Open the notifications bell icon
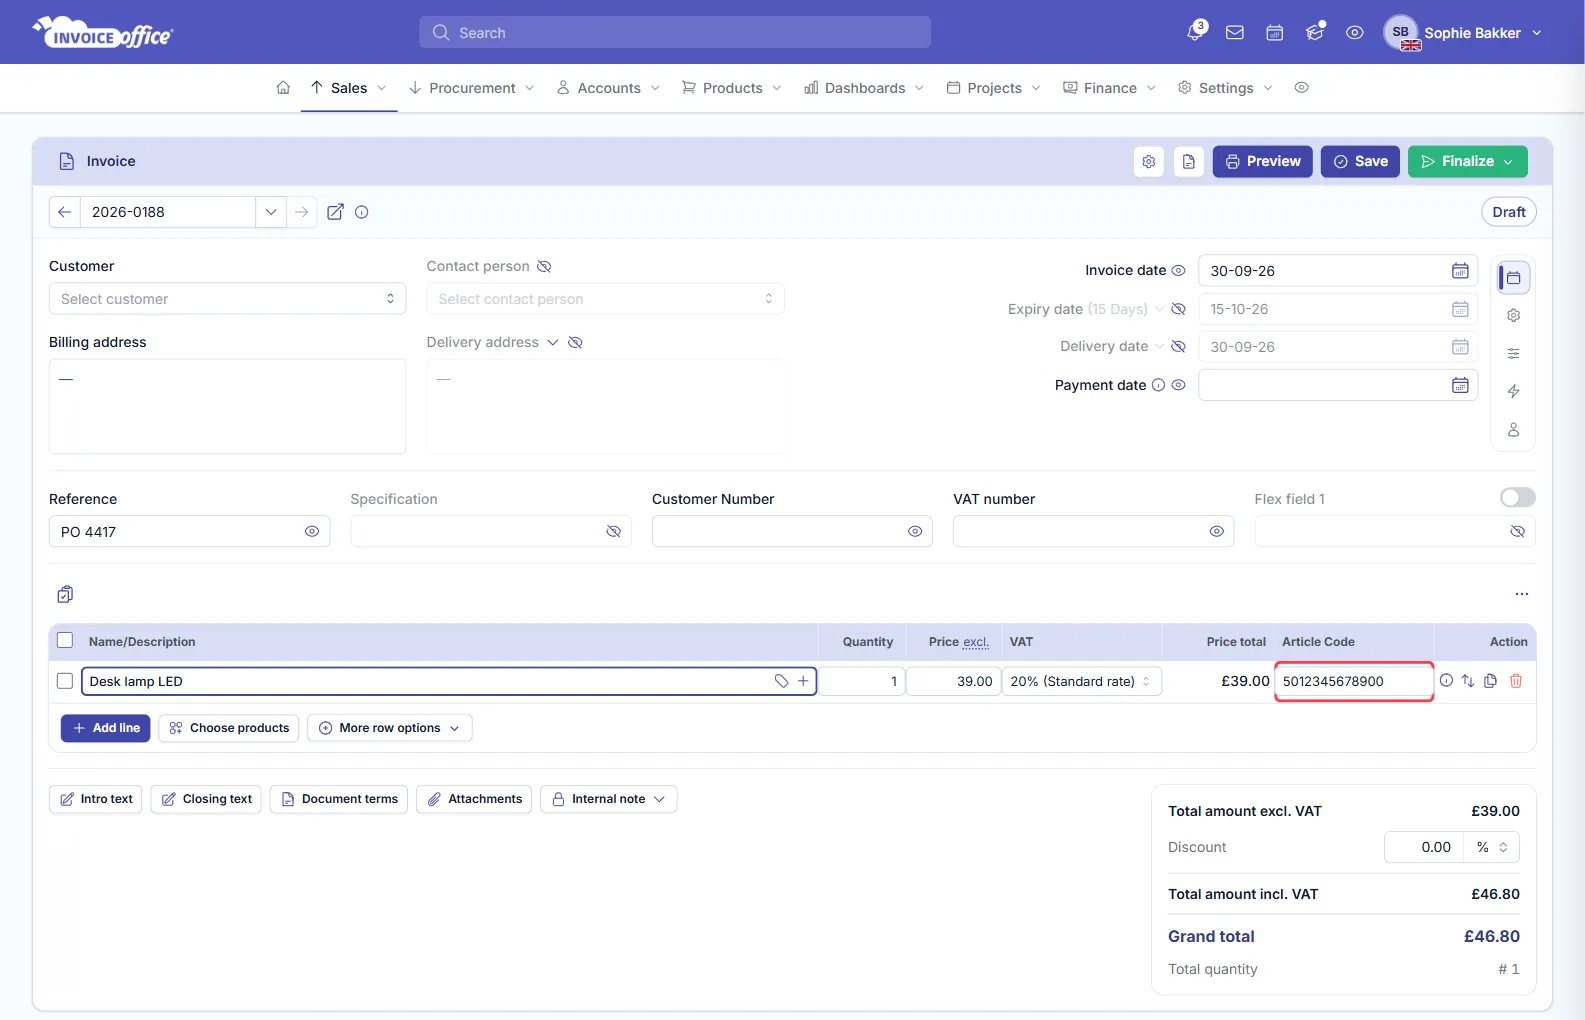The height and width of the screenshot is (1020, 1585). tap(1195, 32)
